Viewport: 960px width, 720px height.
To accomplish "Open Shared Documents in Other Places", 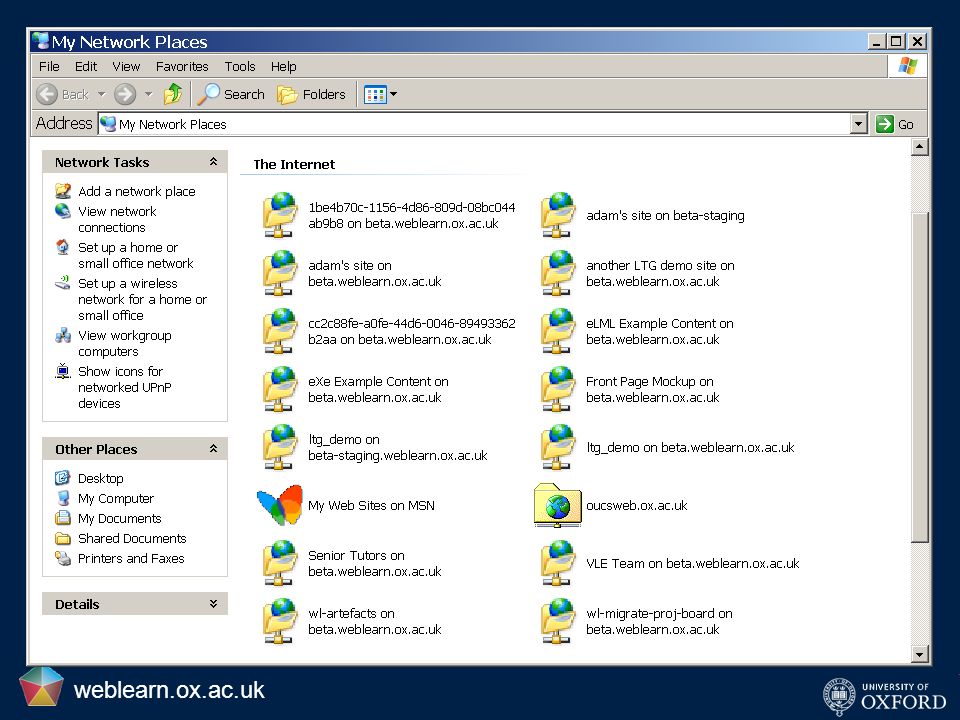I will [x=132, y=538].
